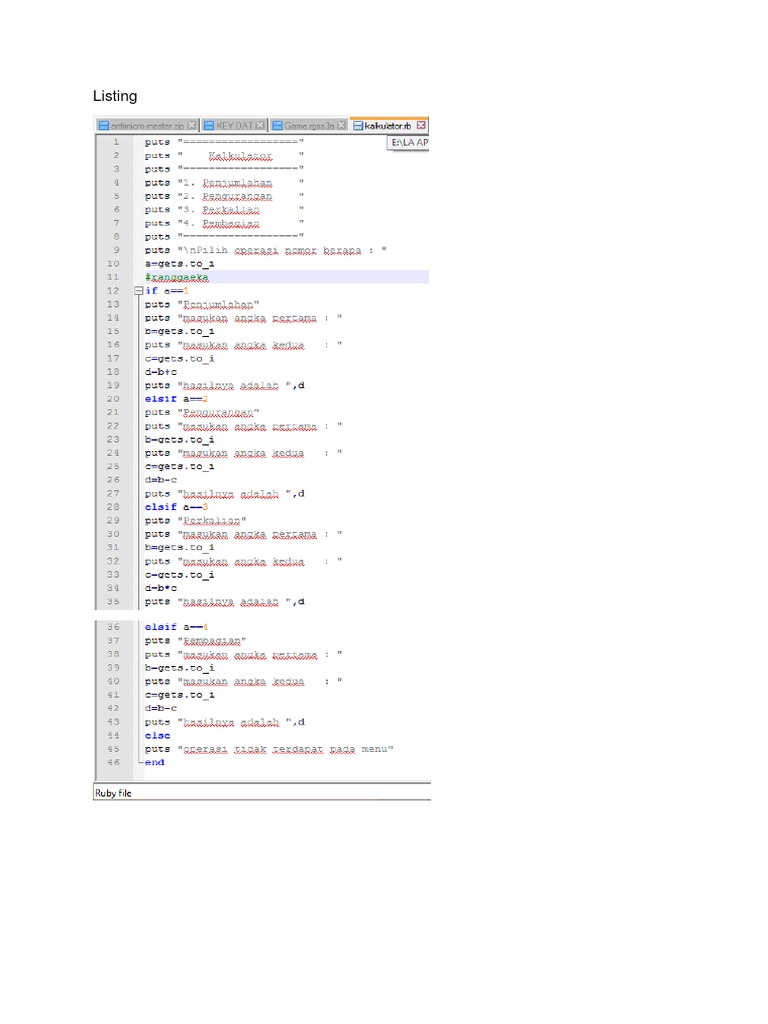This screenshot has width=768, height=1024.
Task: Click the 'Listing' heading
Action: (x=115, y=96)
